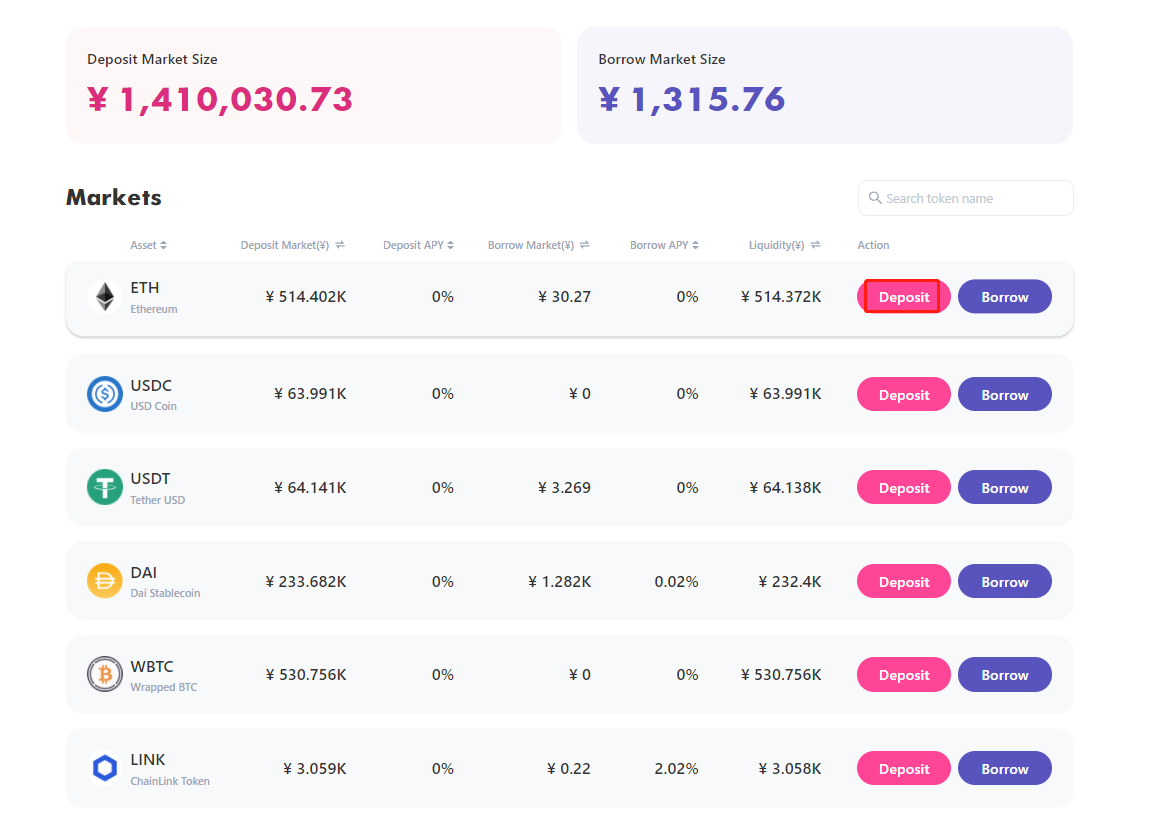Click the Markets section heading
The width and height of the screenshot is (1158, 834).
(x=114, y=197)
